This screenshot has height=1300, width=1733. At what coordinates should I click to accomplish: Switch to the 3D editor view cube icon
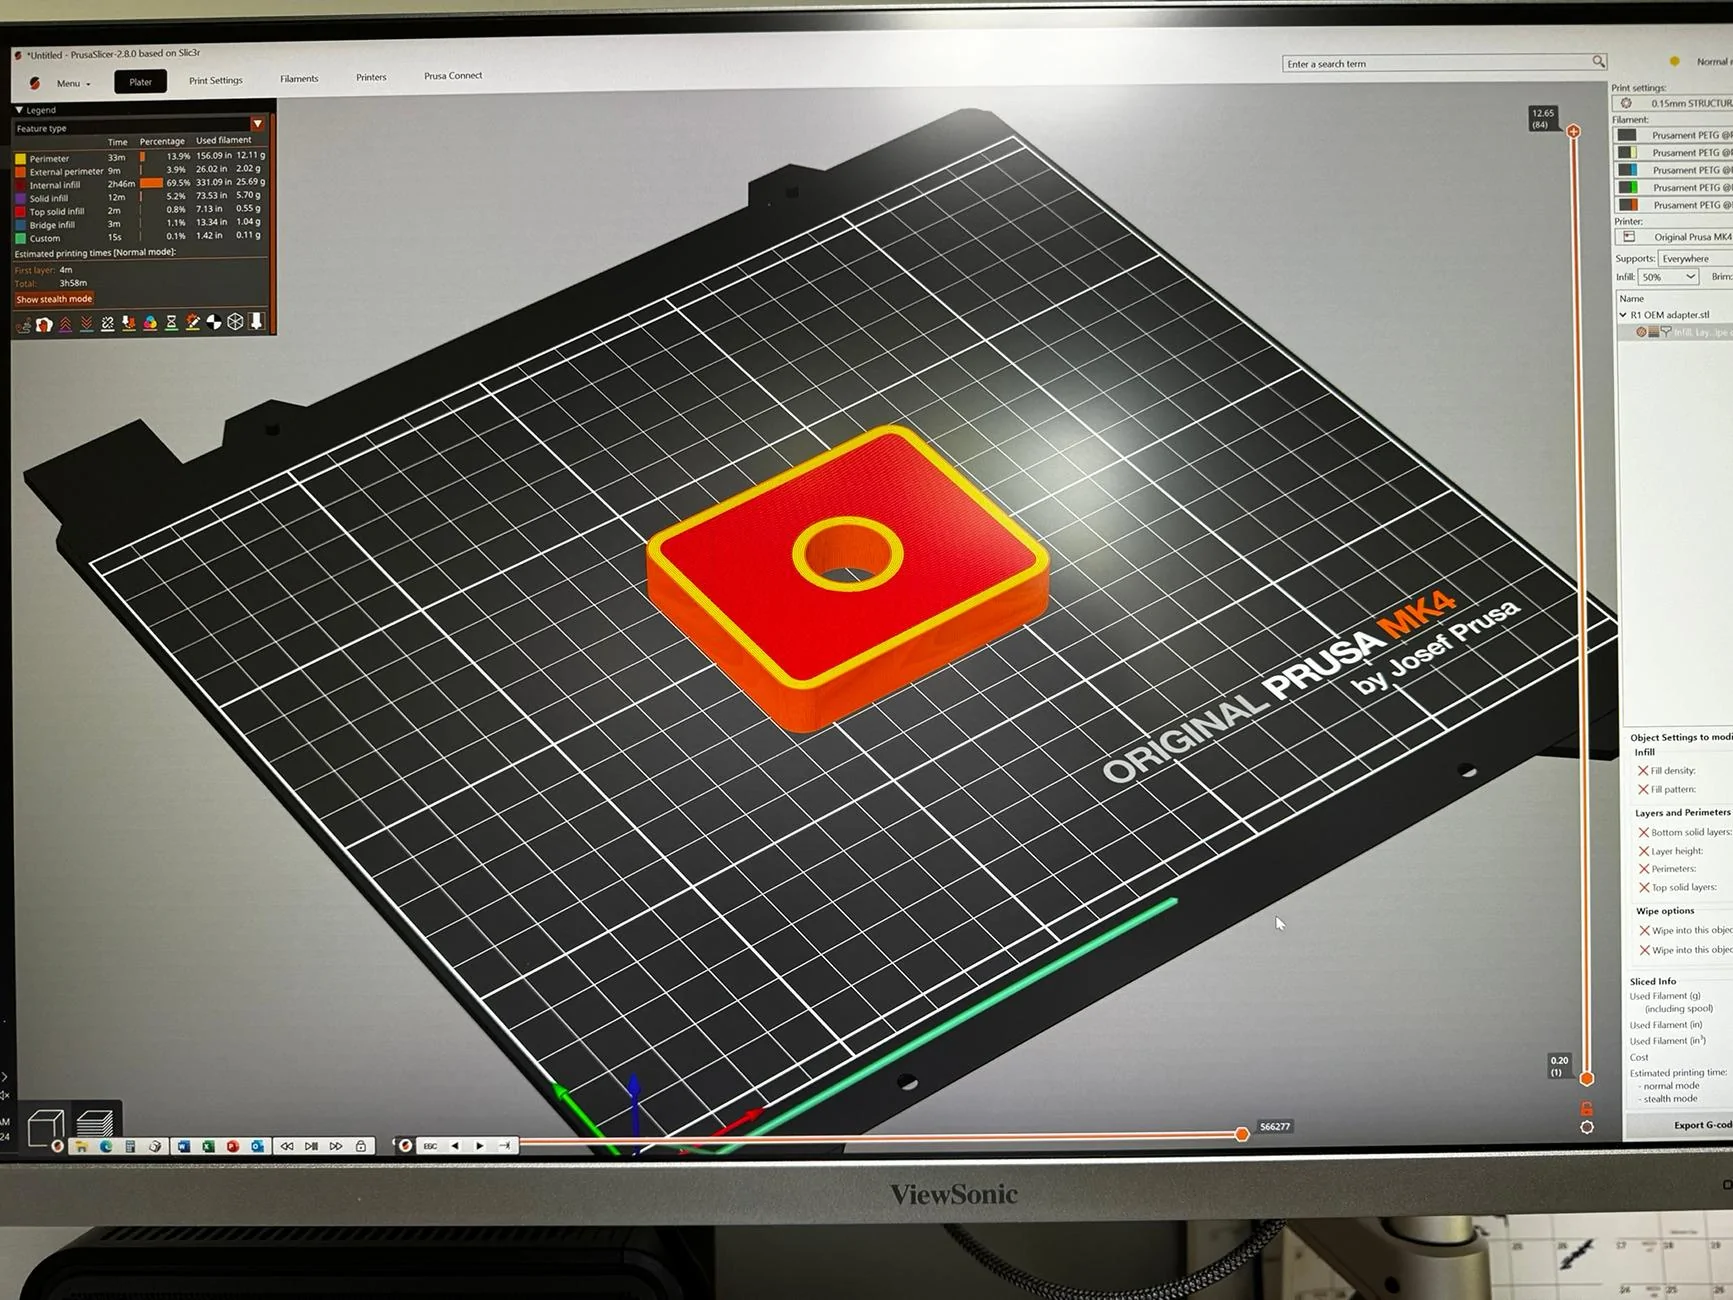pos(46,1129)
